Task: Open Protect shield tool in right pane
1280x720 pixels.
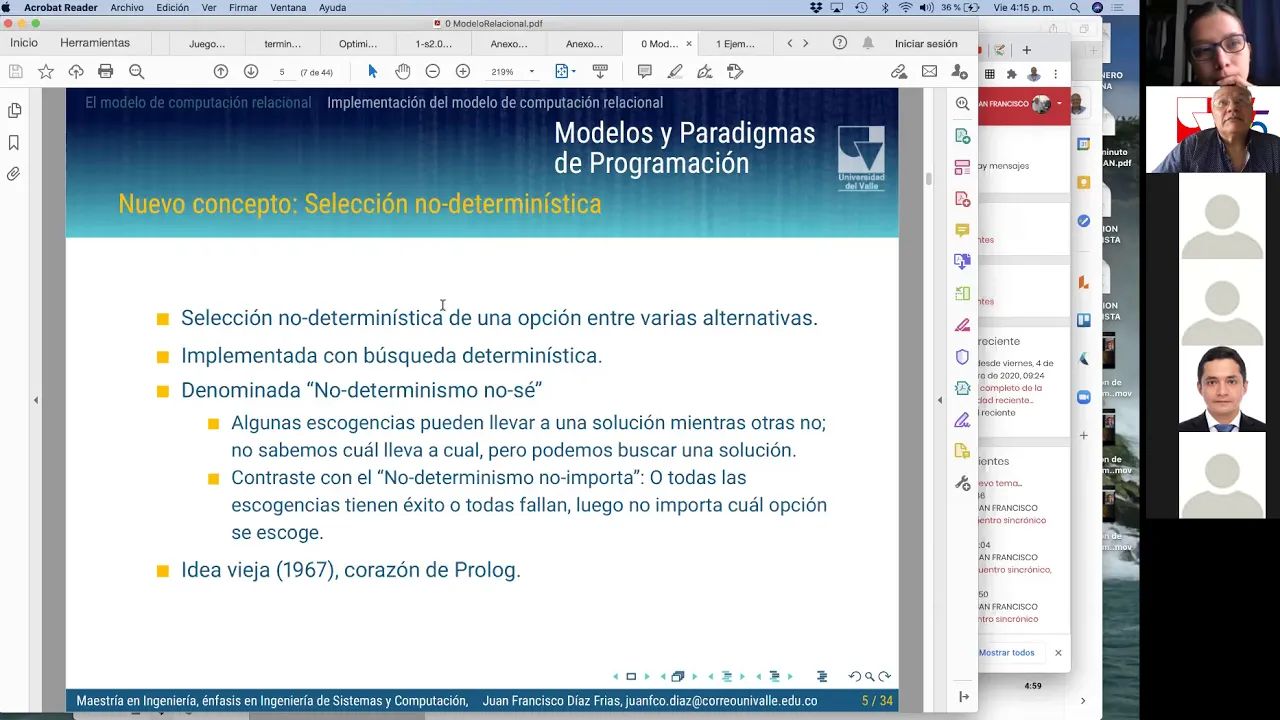Action: (x=962, y=357)
